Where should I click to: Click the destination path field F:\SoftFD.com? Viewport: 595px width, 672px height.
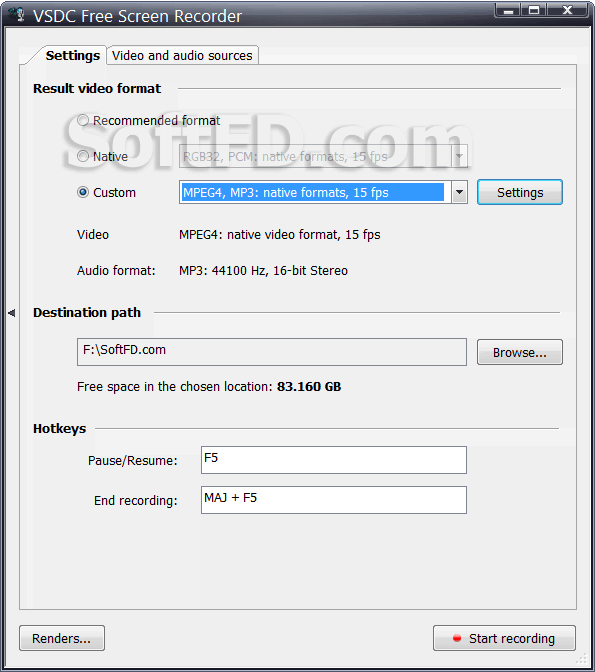click(272, 352)
